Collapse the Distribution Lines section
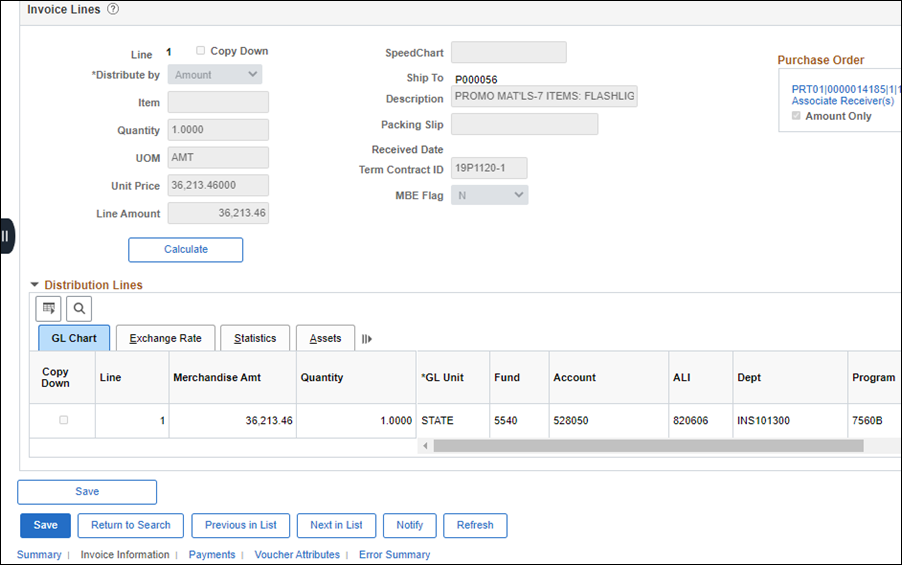The height and width of the screenshot is (565, 902). pos(35,285)
